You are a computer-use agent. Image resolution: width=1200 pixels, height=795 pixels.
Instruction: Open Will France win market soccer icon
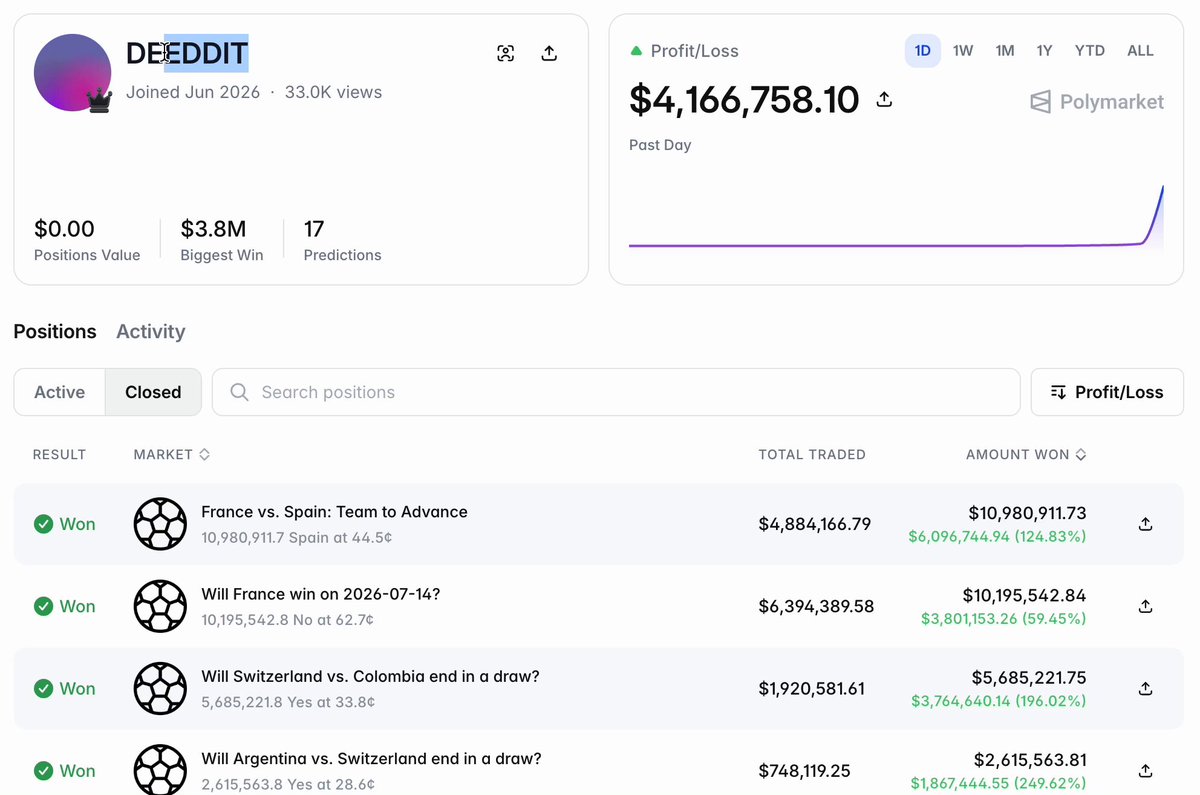(160, 606)
